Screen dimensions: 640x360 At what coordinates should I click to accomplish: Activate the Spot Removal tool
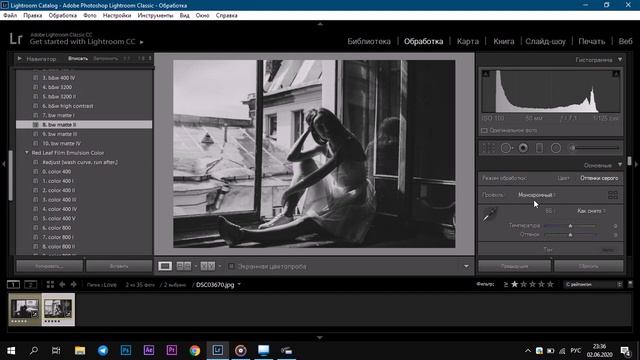coord(506,148)
